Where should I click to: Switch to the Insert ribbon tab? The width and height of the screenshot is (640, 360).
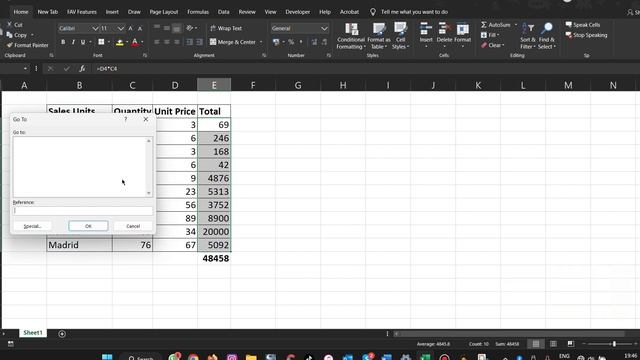112,12
